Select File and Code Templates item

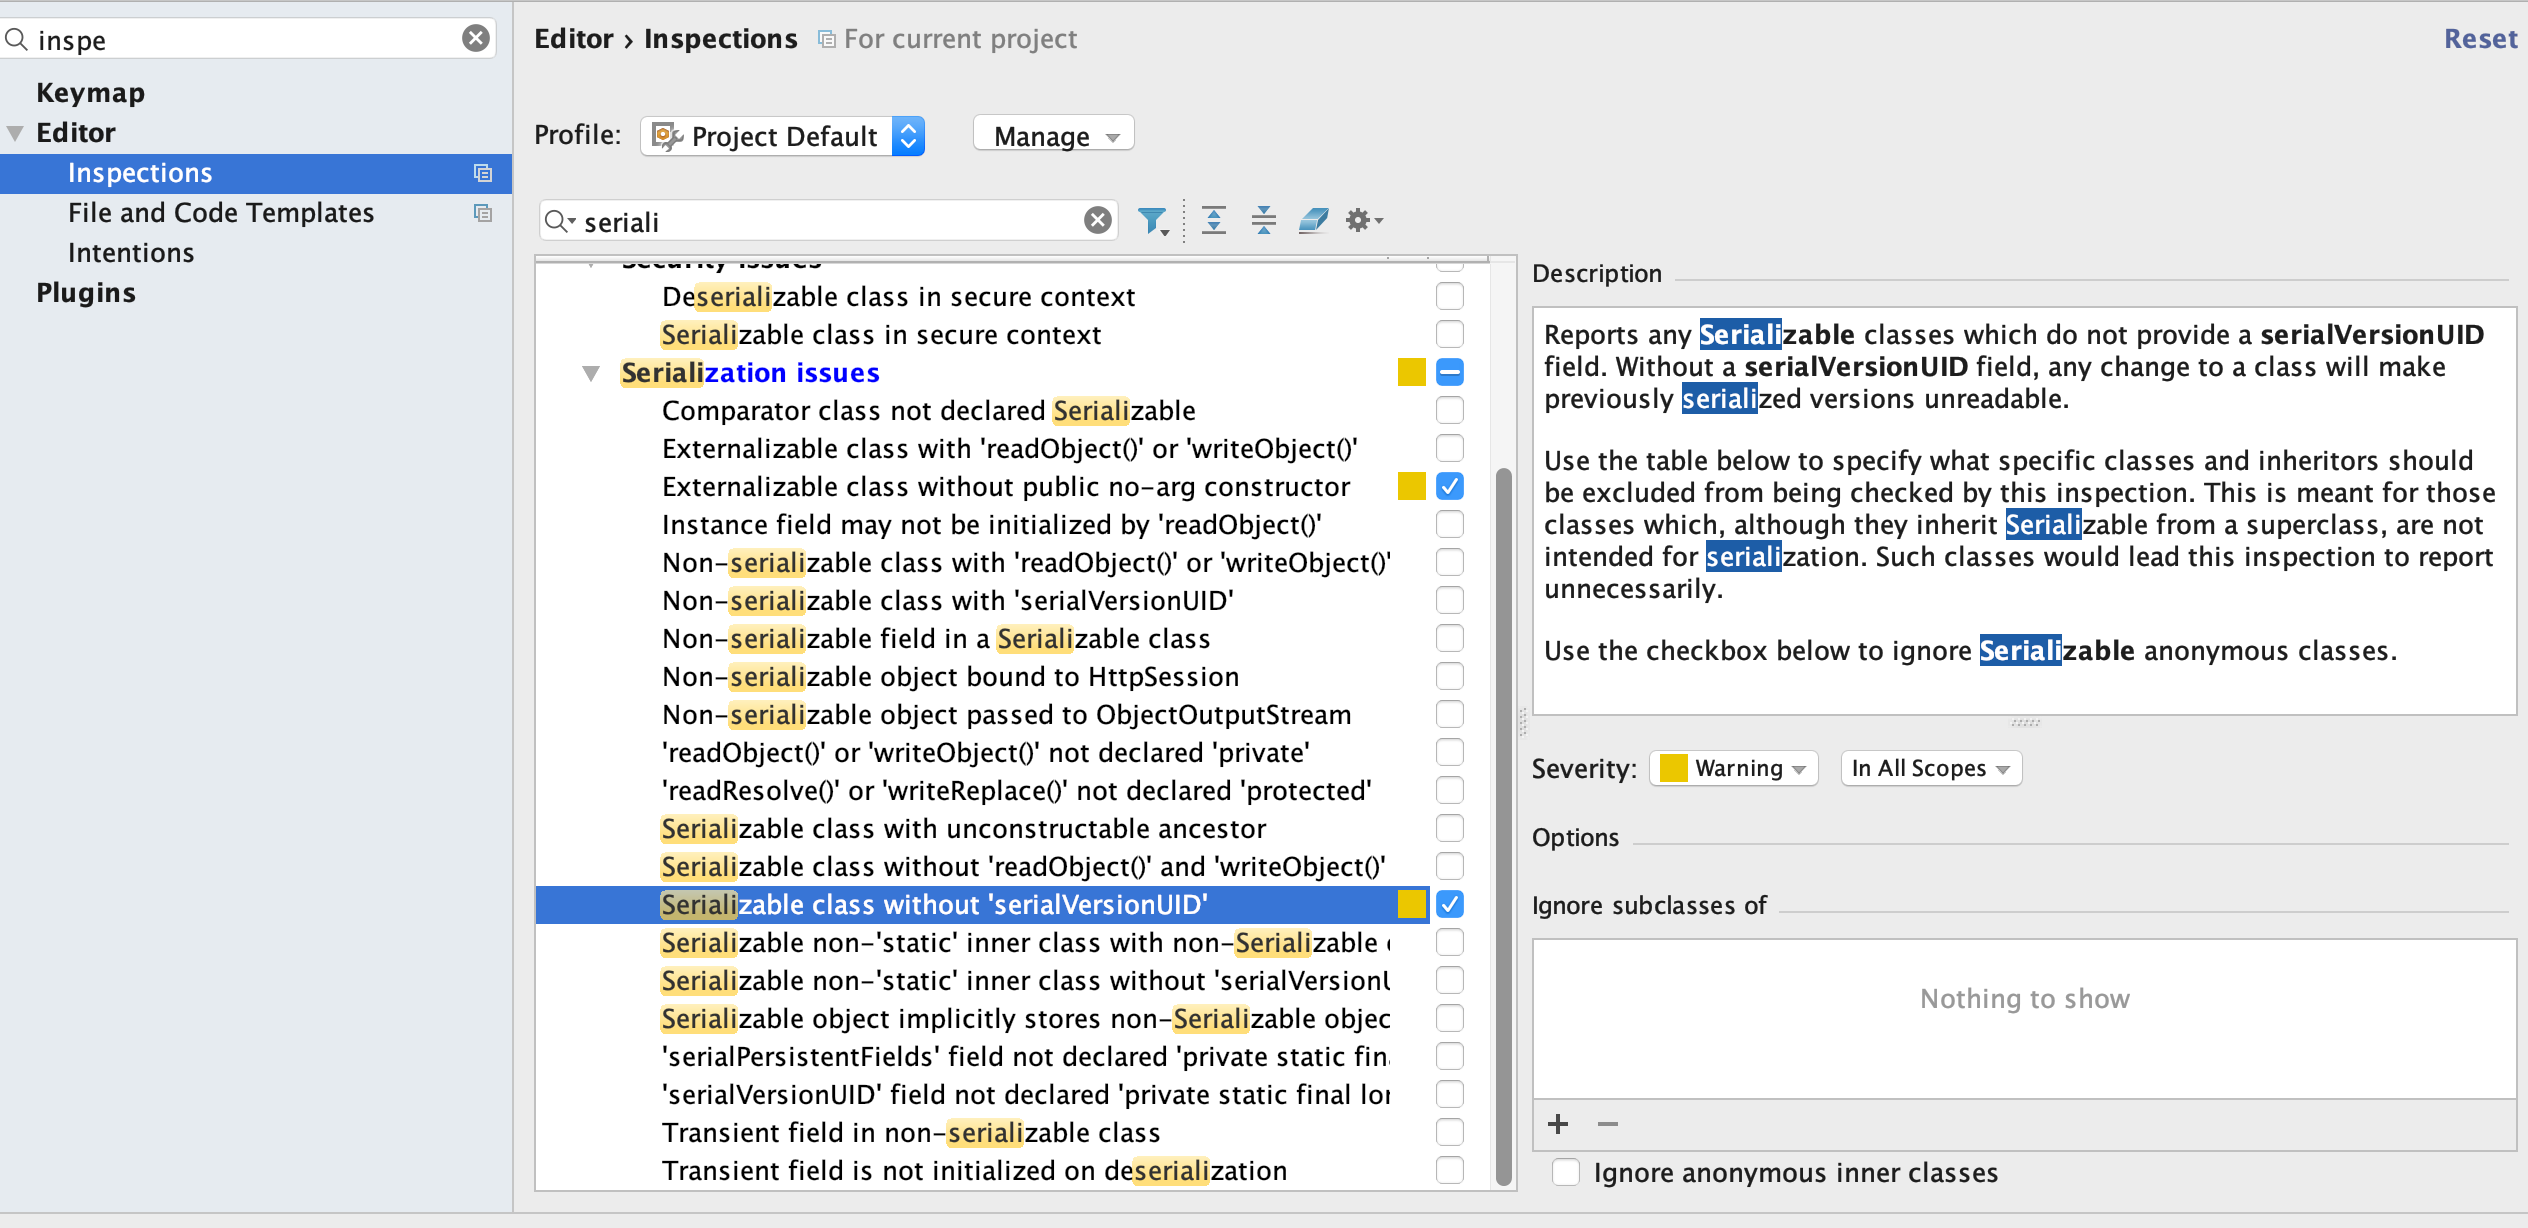pyautogui.click(x=220, y=212)
